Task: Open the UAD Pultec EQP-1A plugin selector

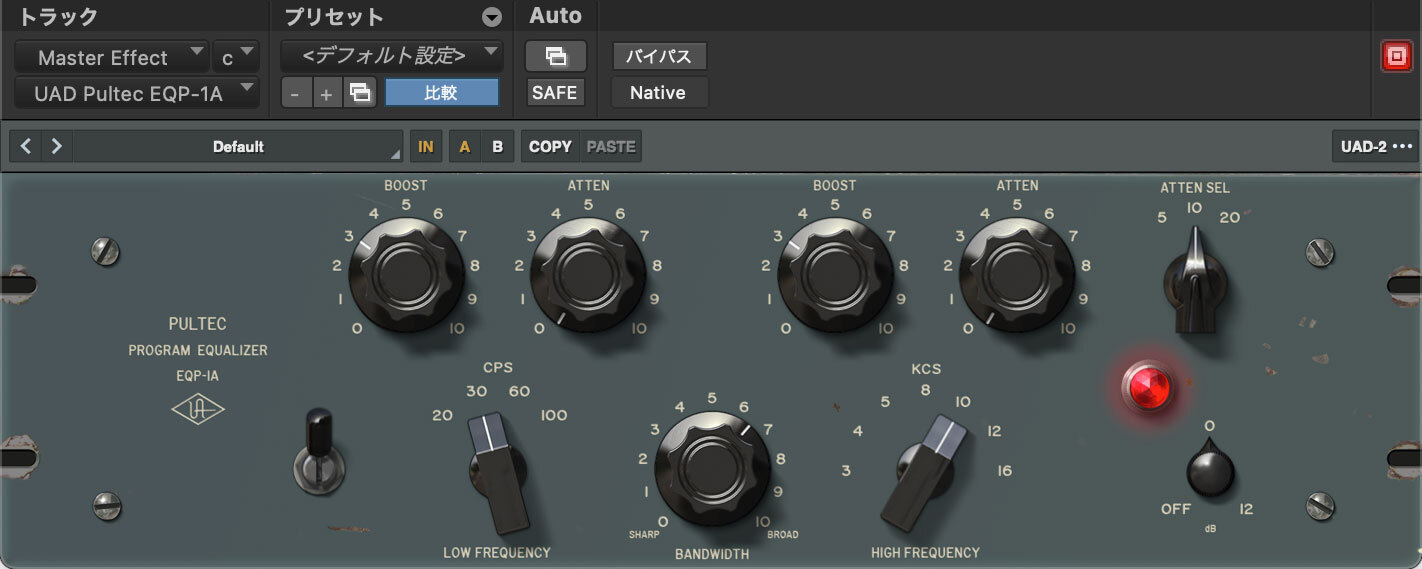Action: tap(137, 93)
